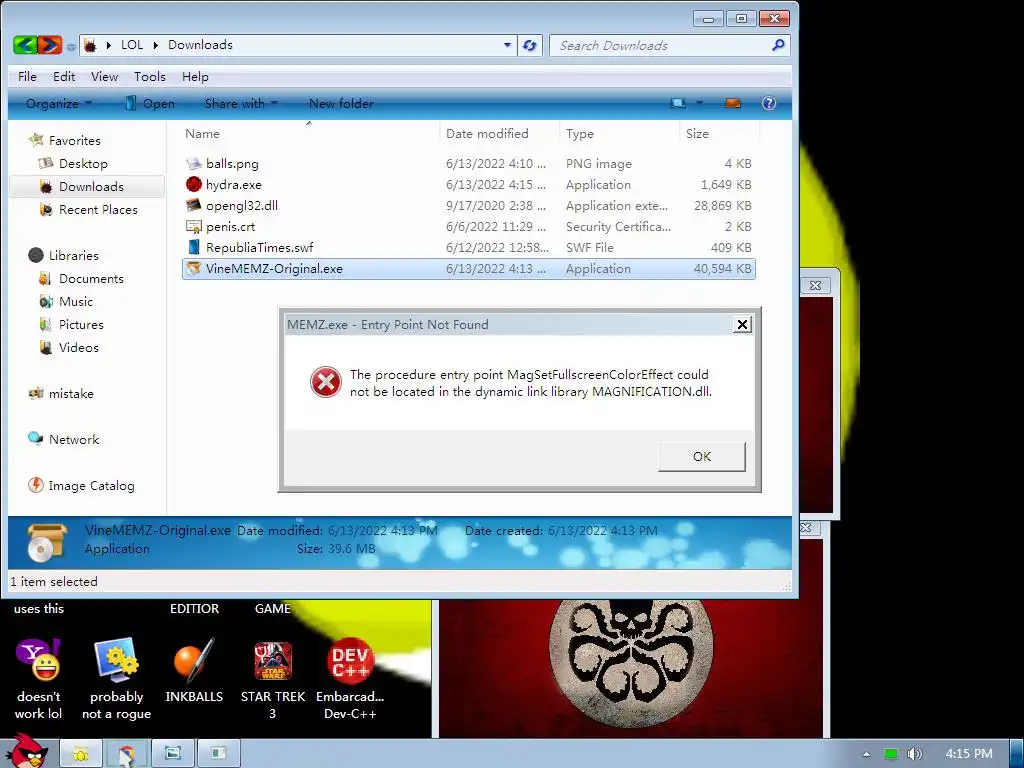Click the Open toolbar button

click(150, 103)
